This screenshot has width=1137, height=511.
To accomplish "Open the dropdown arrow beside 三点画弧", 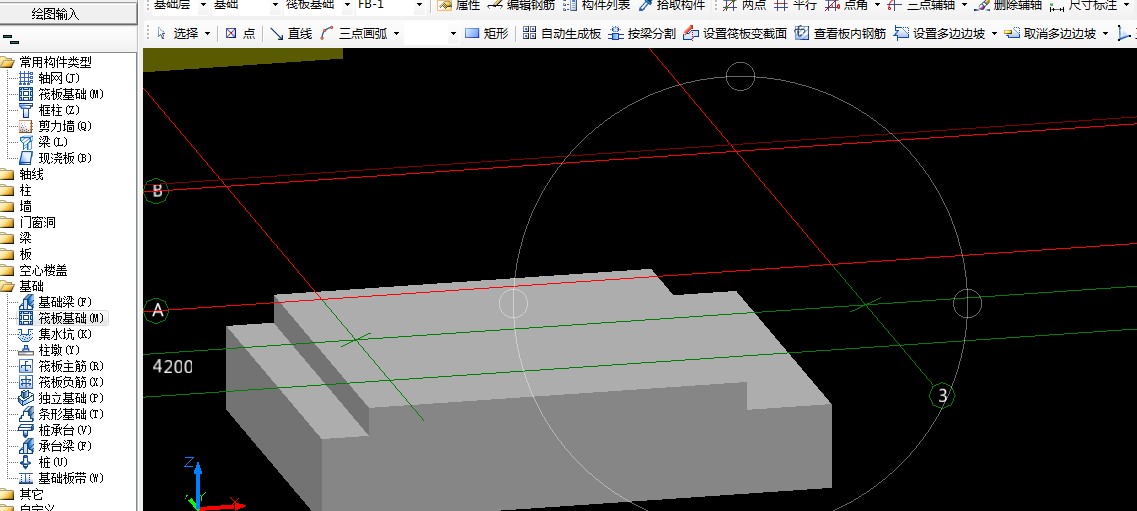I will tap(396, 33).
